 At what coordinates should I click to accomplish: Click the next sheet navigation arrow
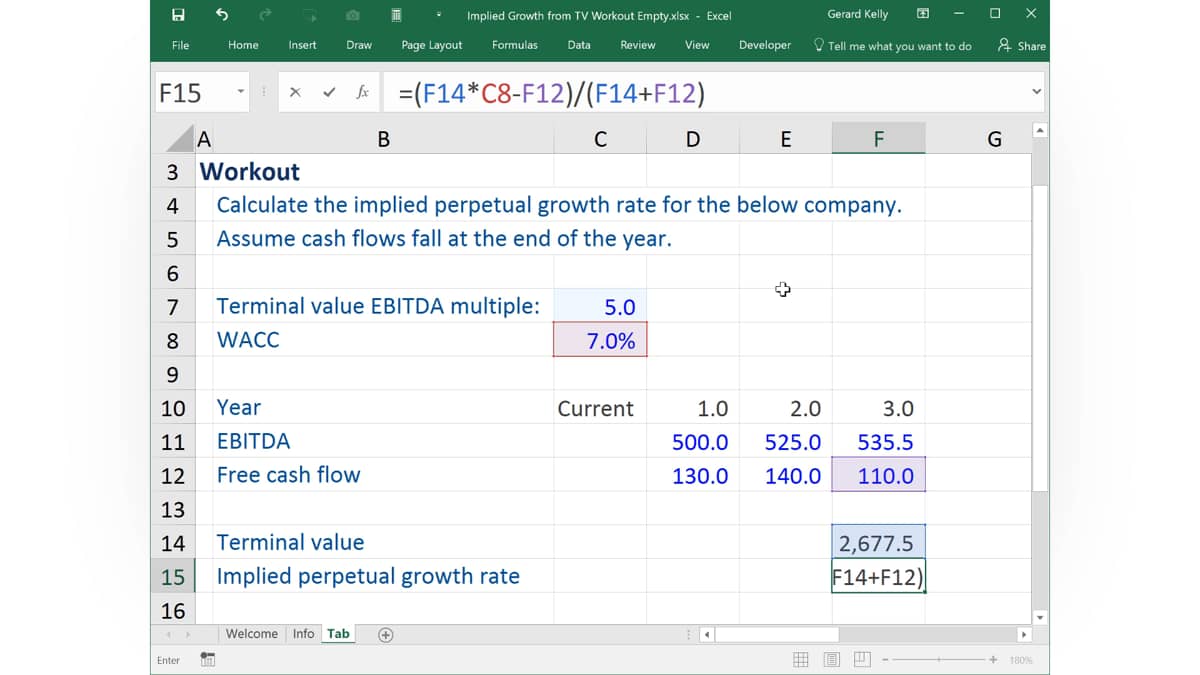point(188,634)
